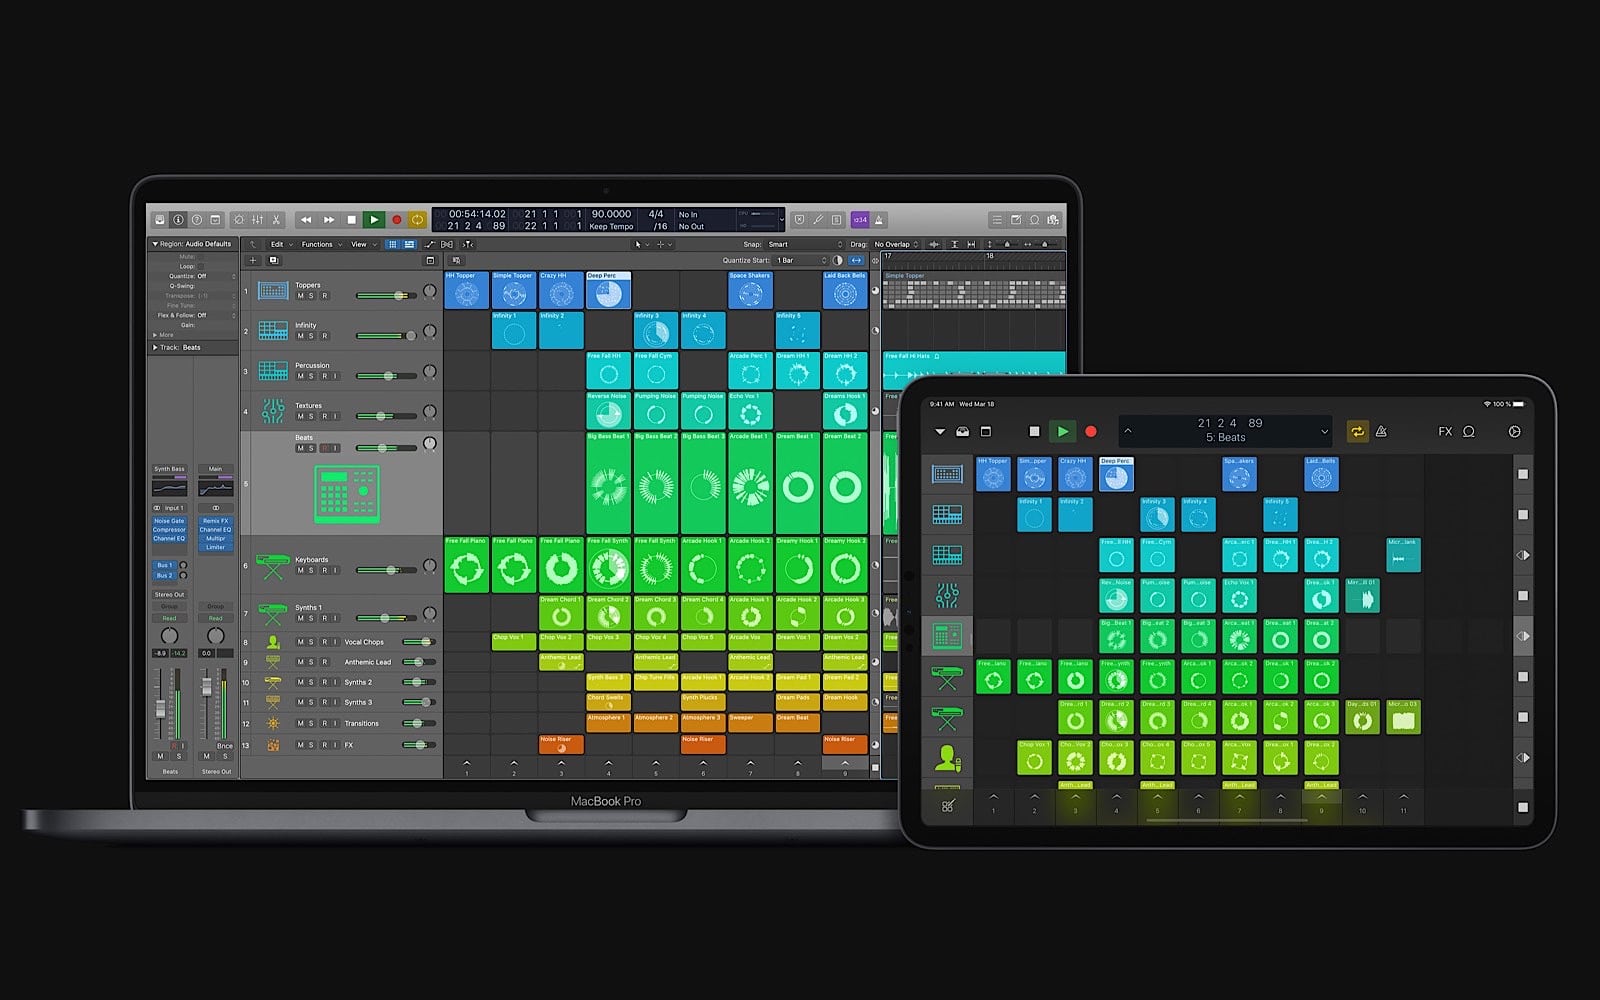Tap the Beats drum machine icon on iPad
This screenshot has height=1000, width=1600.
[x=946, y=636]
